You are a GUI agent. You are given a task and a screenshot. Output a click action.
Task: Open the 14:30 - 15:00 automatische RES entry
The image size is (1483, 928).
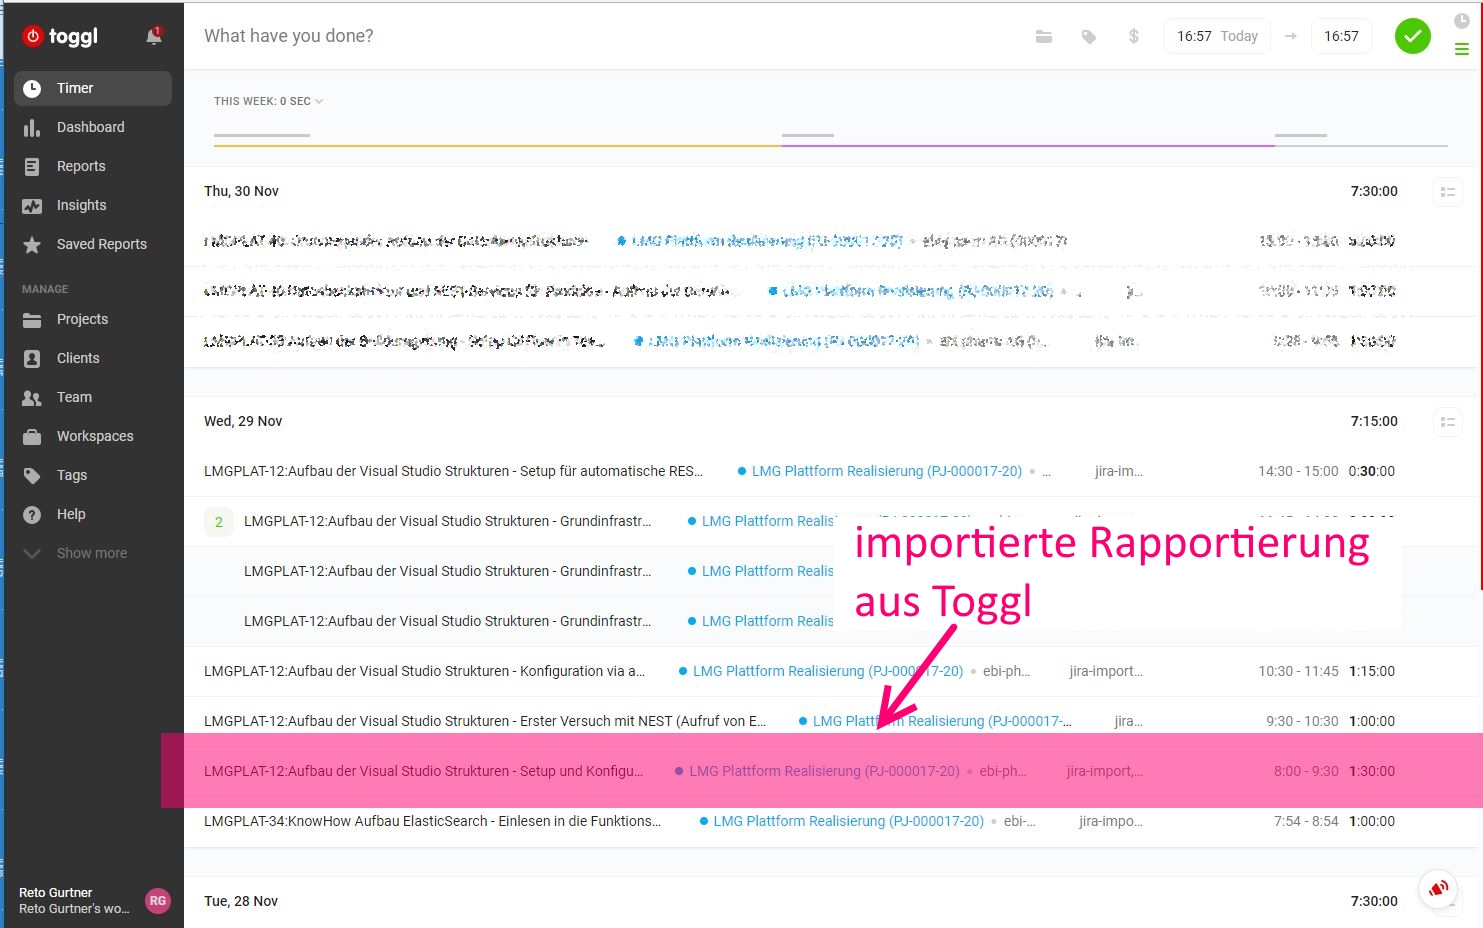coord(454,471)
